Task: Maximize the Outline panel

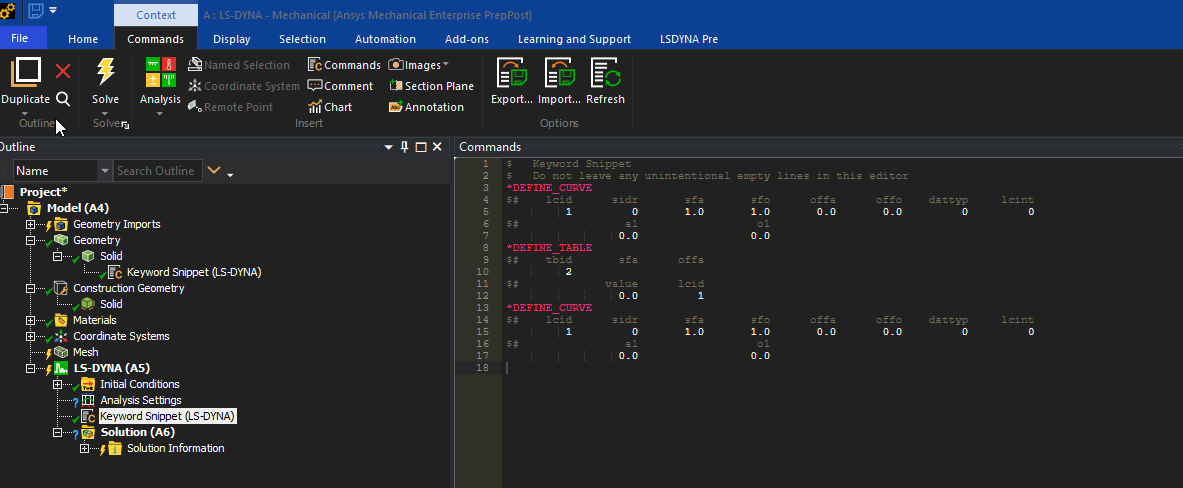Action: tap(421, 147)
